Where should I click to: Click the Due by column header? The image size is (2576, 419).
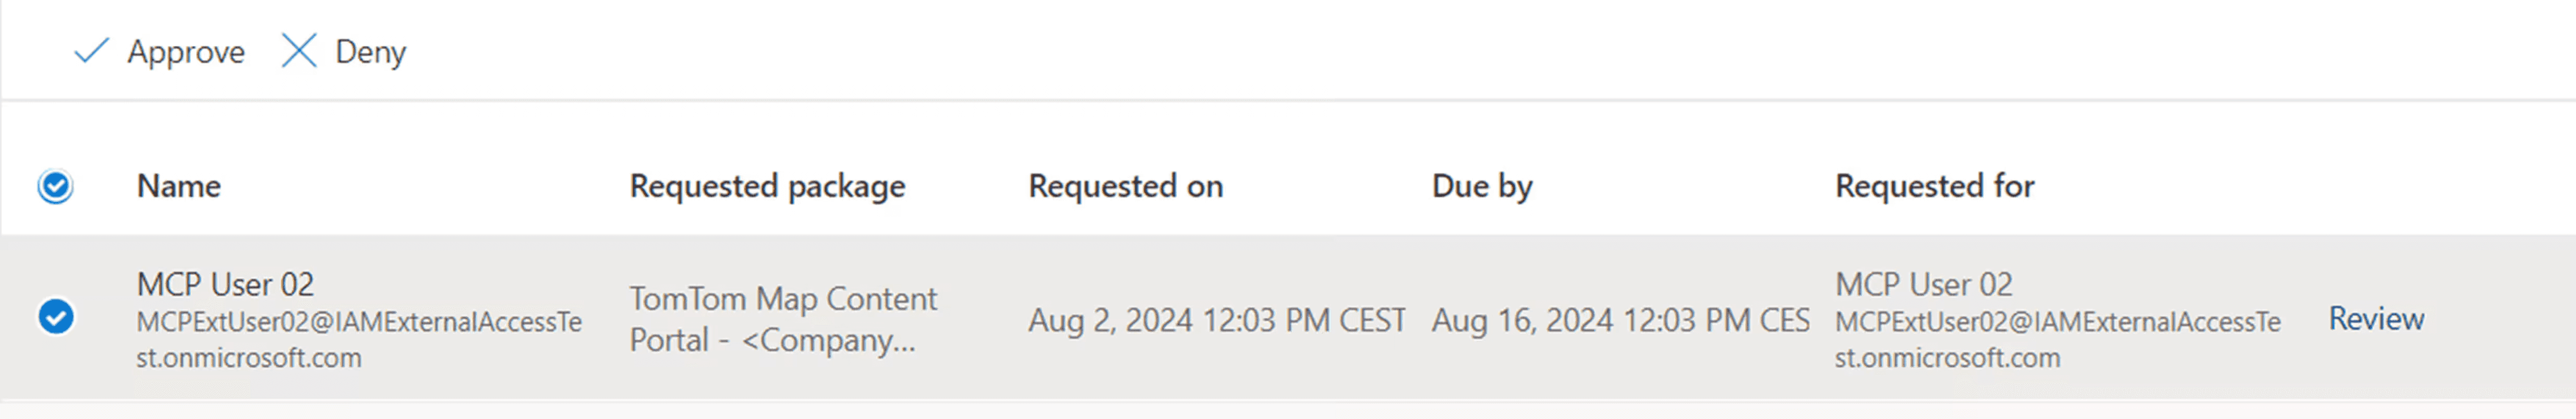pyautogui.click(x=1481, y=186)
